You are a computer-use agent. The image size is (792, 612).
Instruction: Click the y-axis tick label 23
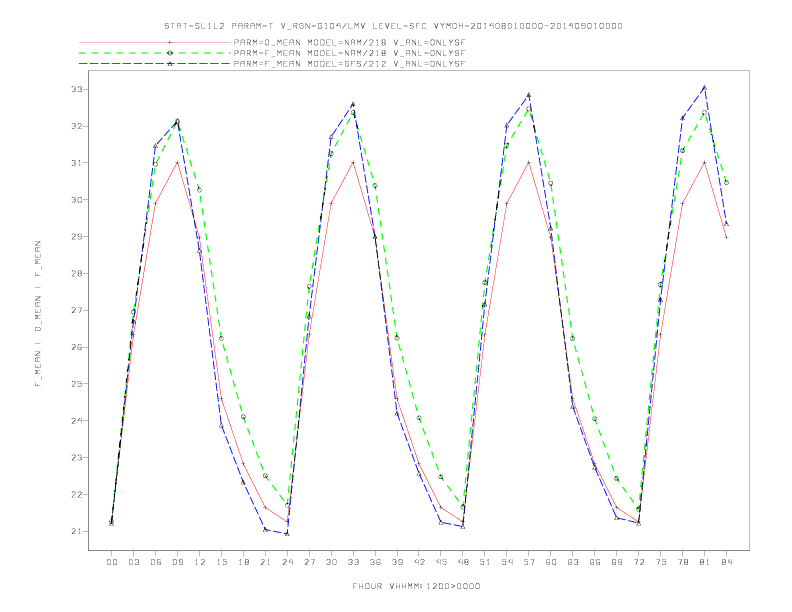[77, 457]
